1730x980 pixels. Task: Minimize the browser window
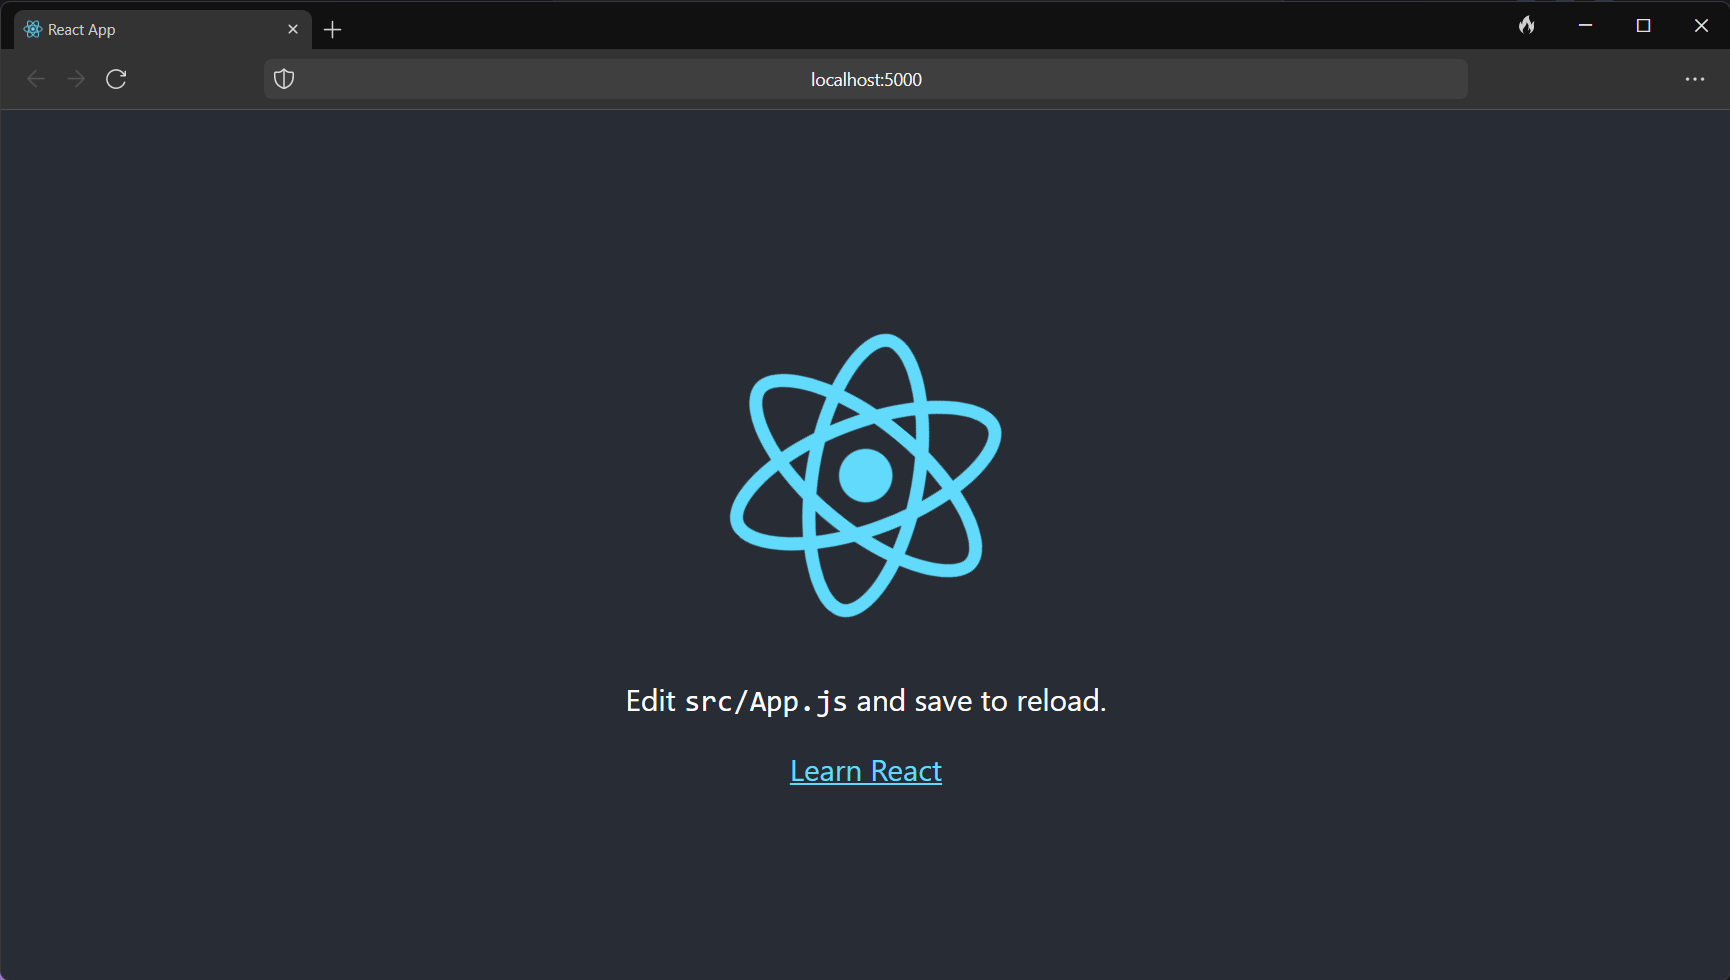point(1585,26)
